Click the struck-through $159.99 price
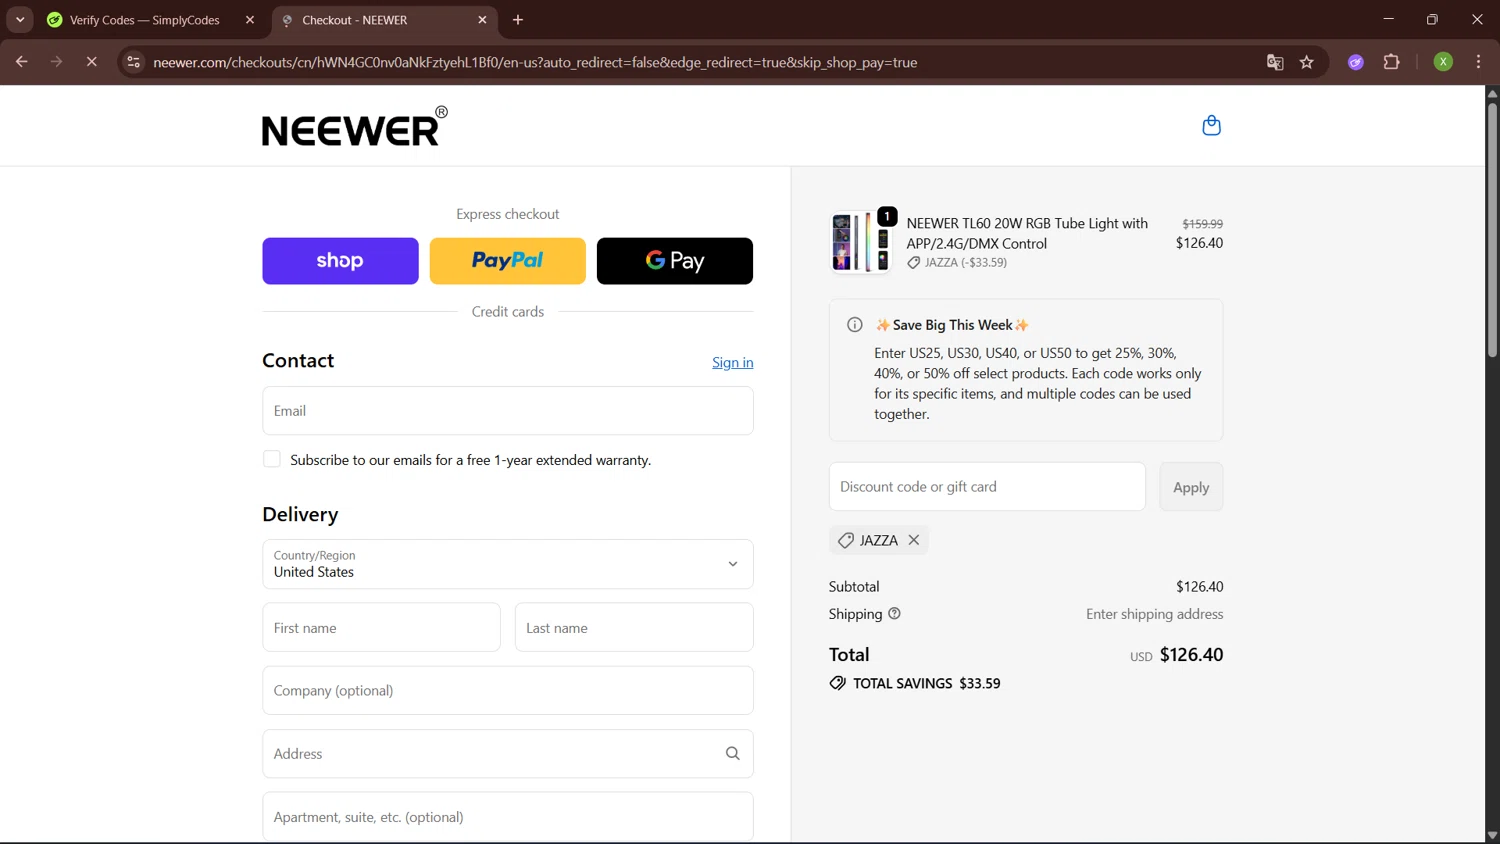Screen dimensions: 1500x844 point(1202,224)
